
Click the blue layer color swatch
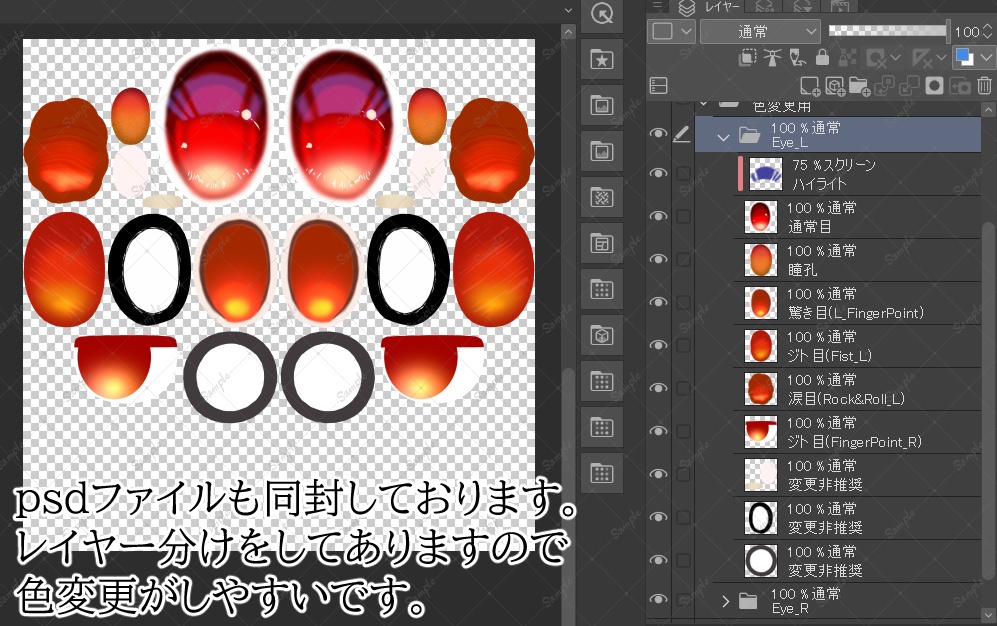pyautogui.click(x=963, y=57)
